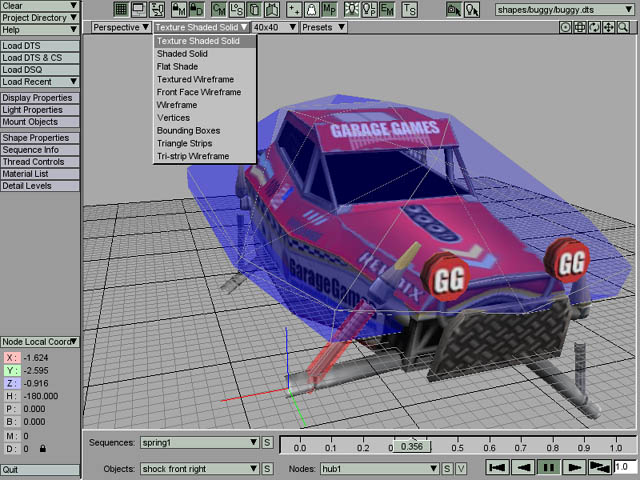Open the Objects dropdown showing shock front right
This screenshot has height=480, width=640.
(199, 468)
